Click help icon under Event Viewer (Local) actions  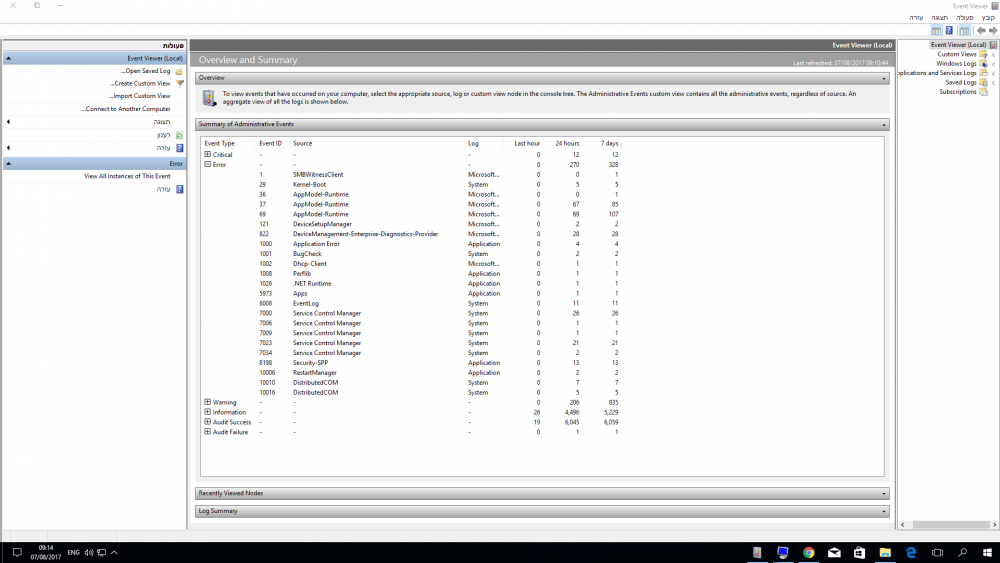pyautogui.click(x=179, y=148)
